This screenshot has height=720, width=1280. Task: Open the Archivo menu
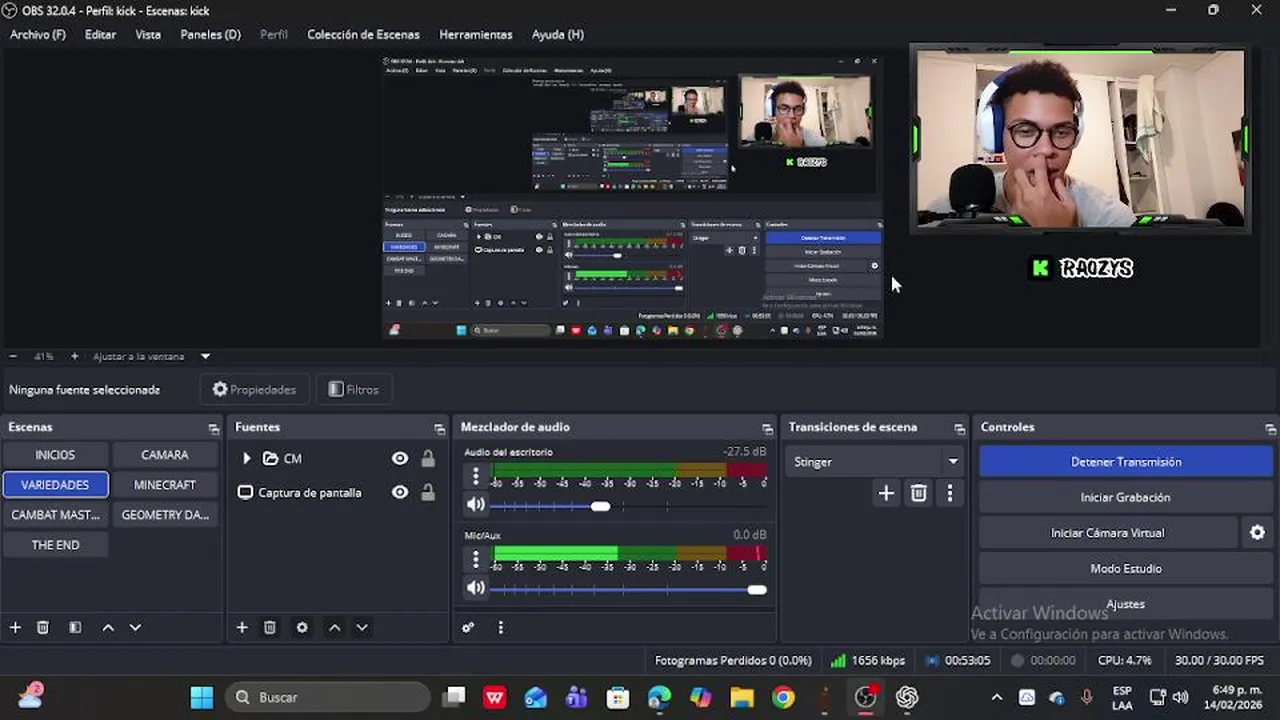point(38,34)
